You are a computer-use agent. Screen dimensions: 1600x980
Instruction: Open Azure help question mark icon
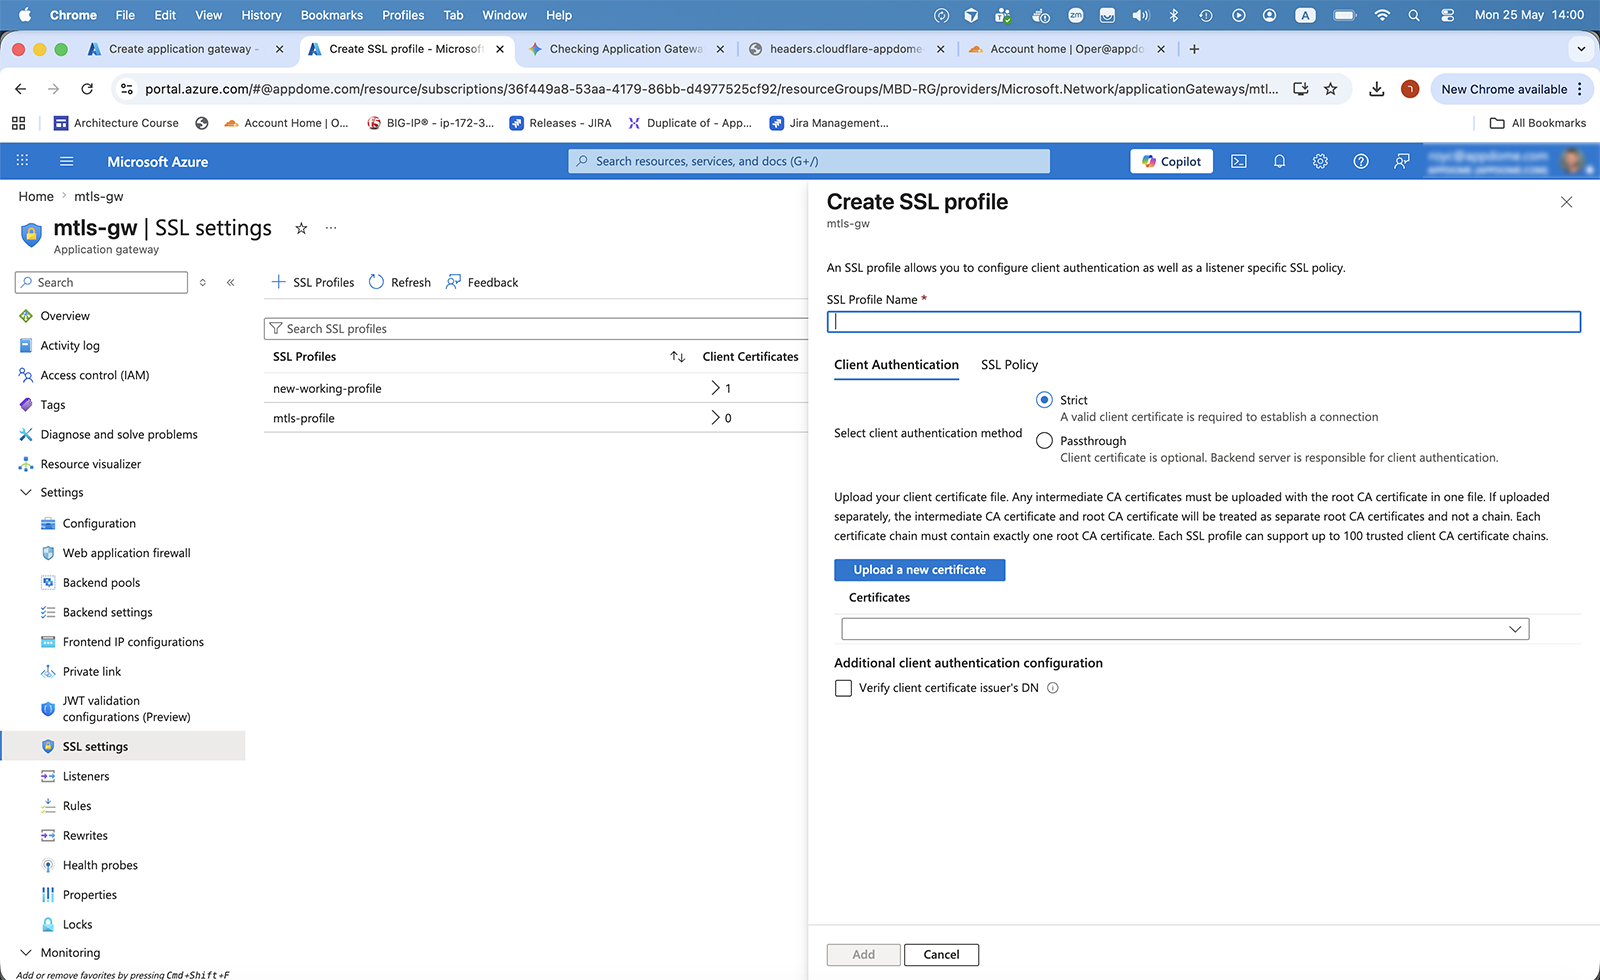1361,161
